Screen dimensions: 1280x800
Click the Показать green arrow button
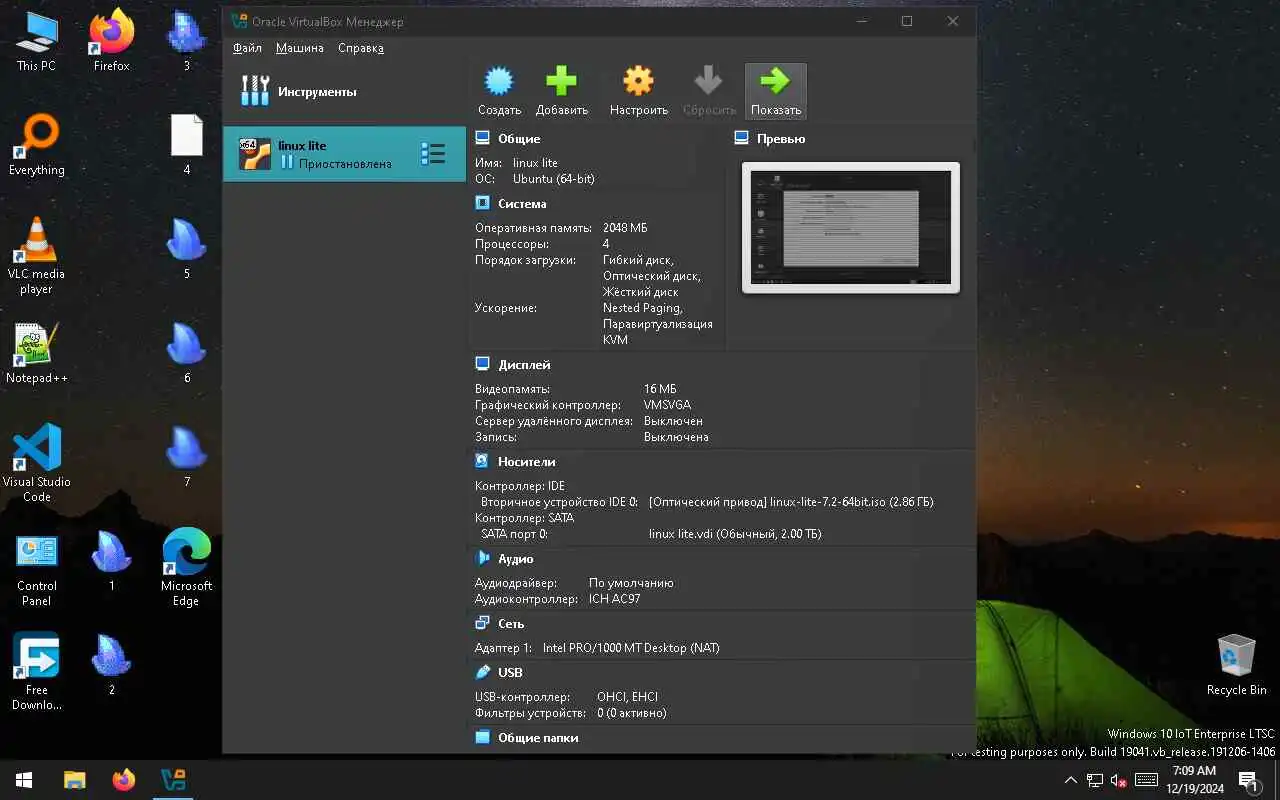pyautogui.click(x=775, y=91)
